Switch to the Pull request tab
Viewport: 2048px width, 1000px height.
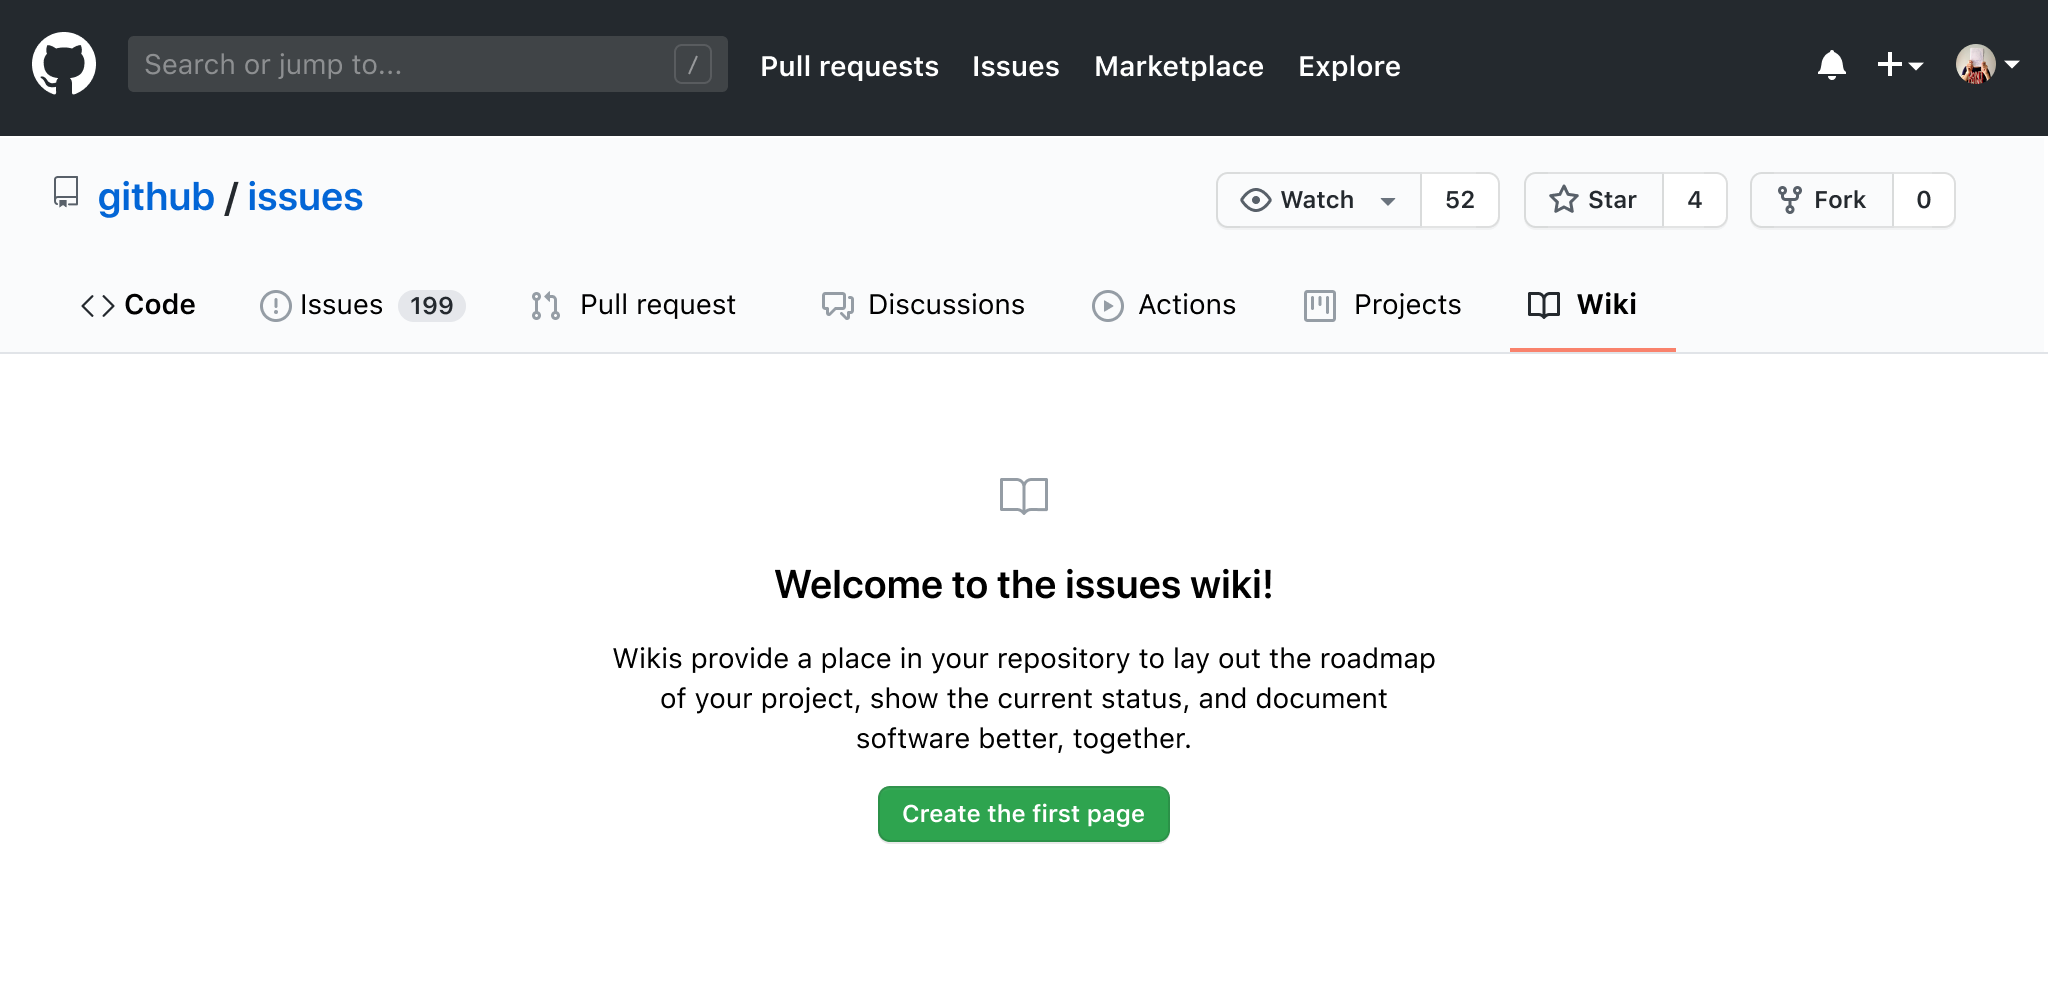(x=634, y=305)
